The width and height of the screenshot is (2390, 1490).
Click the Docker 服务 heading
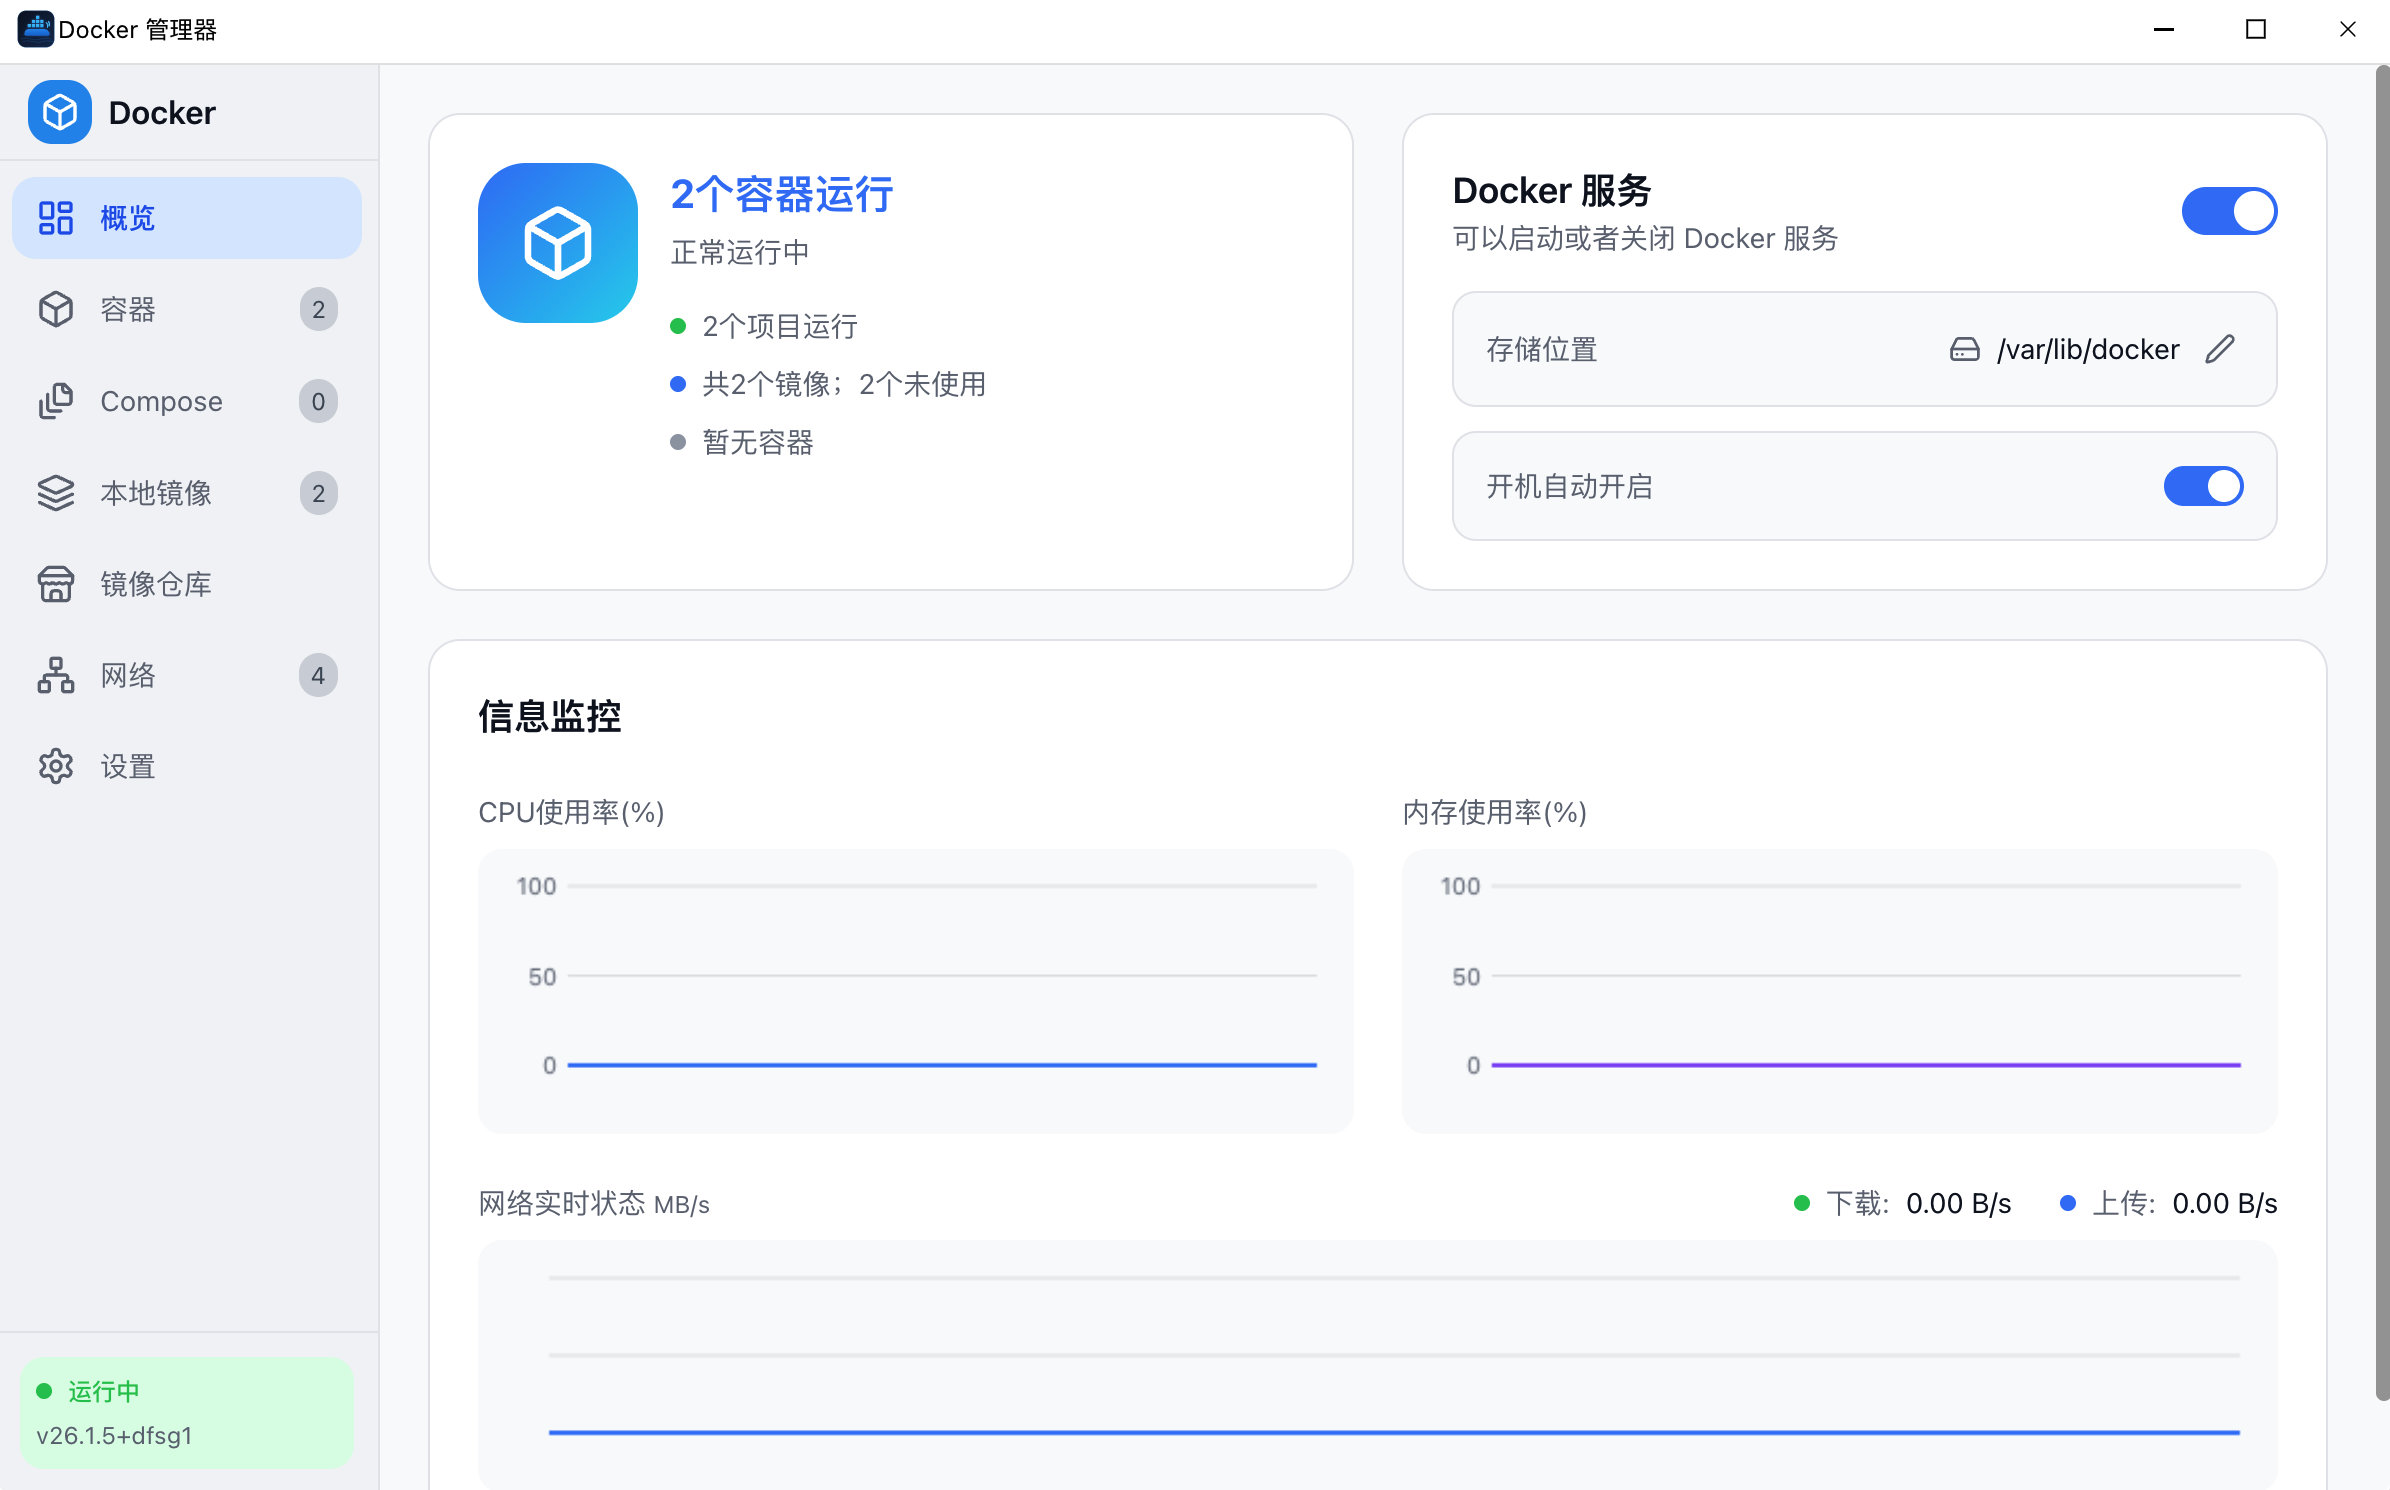(x=1552, y=190)
